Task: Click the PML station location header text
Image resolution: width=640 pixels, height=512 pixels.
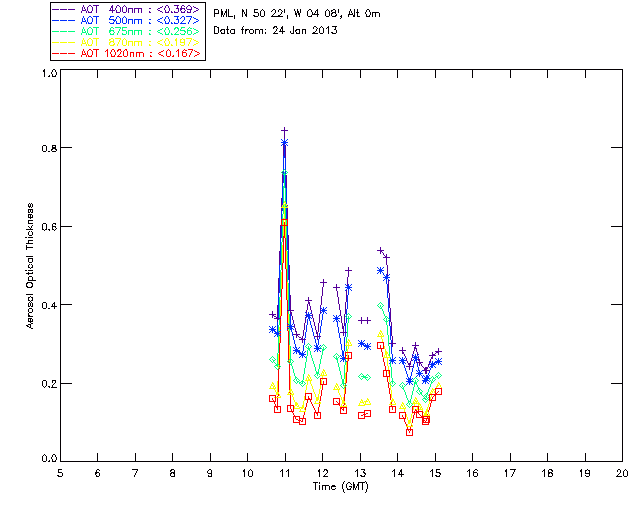Action: point(297,13)
